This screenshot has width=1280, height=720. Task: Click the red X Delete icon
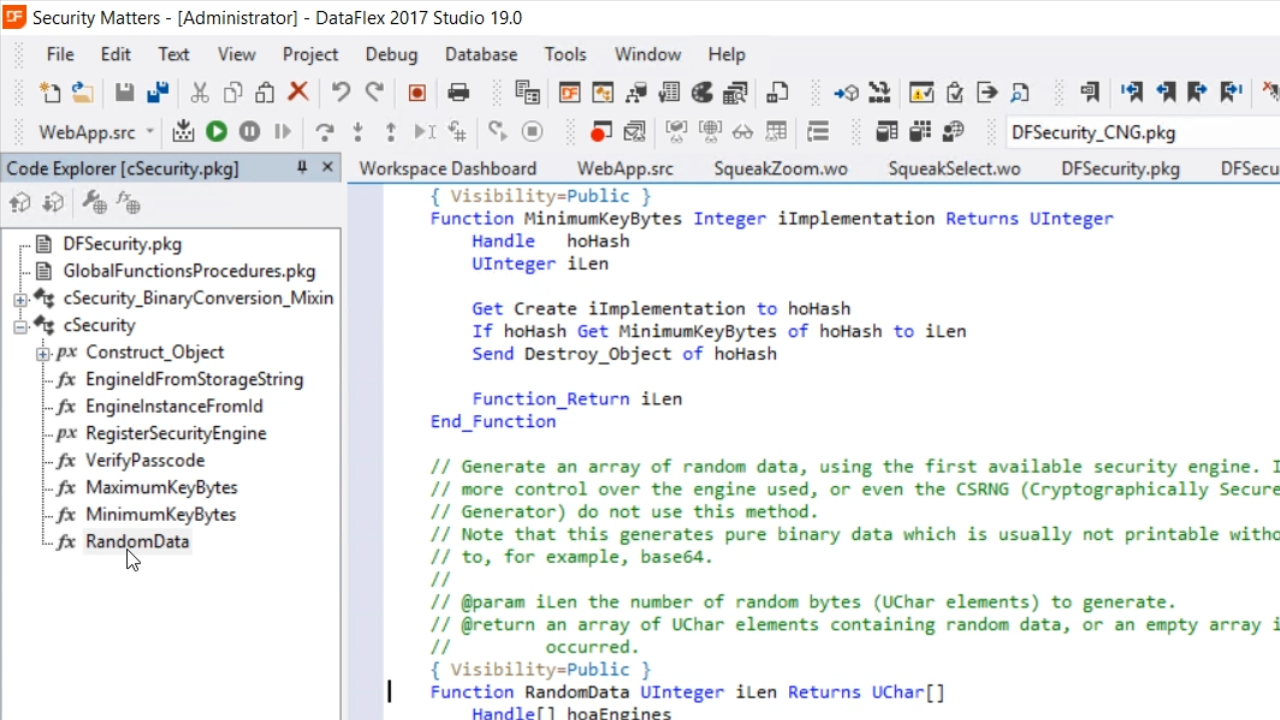point(298,93)
